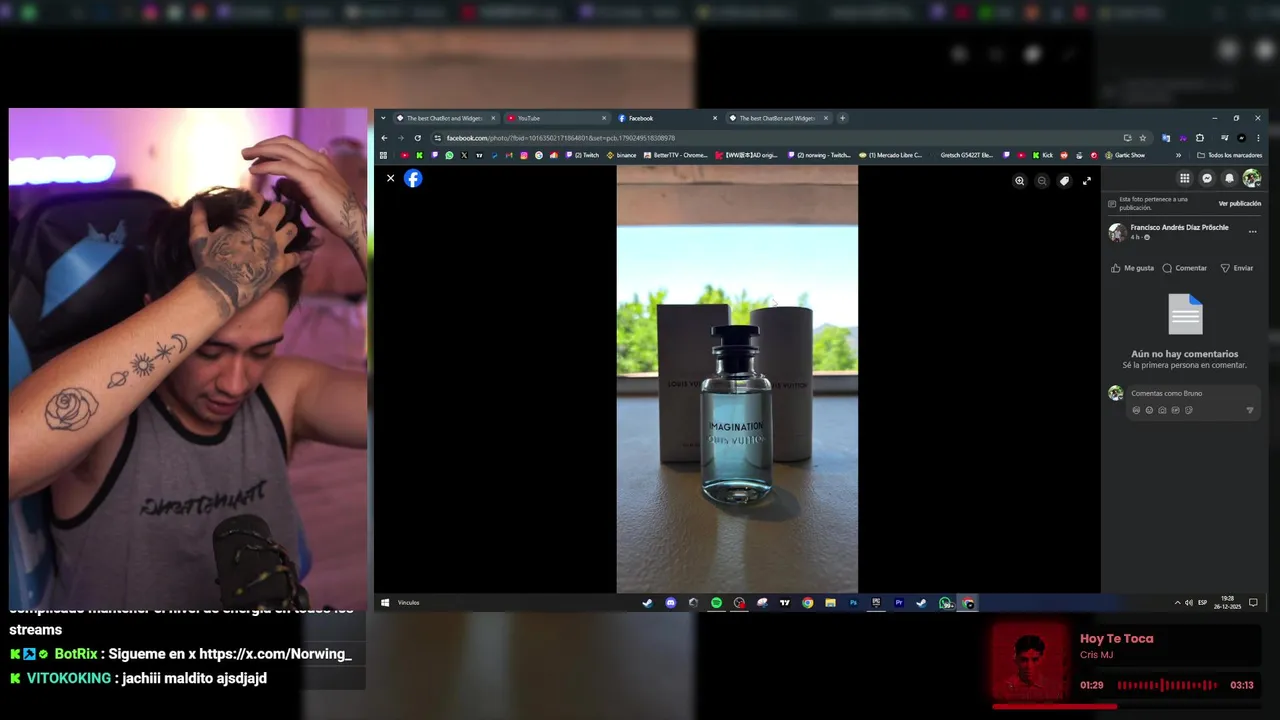Zoom in on the photo
This screenshot has width=1280, height=720.
(x=1020, y=181)
